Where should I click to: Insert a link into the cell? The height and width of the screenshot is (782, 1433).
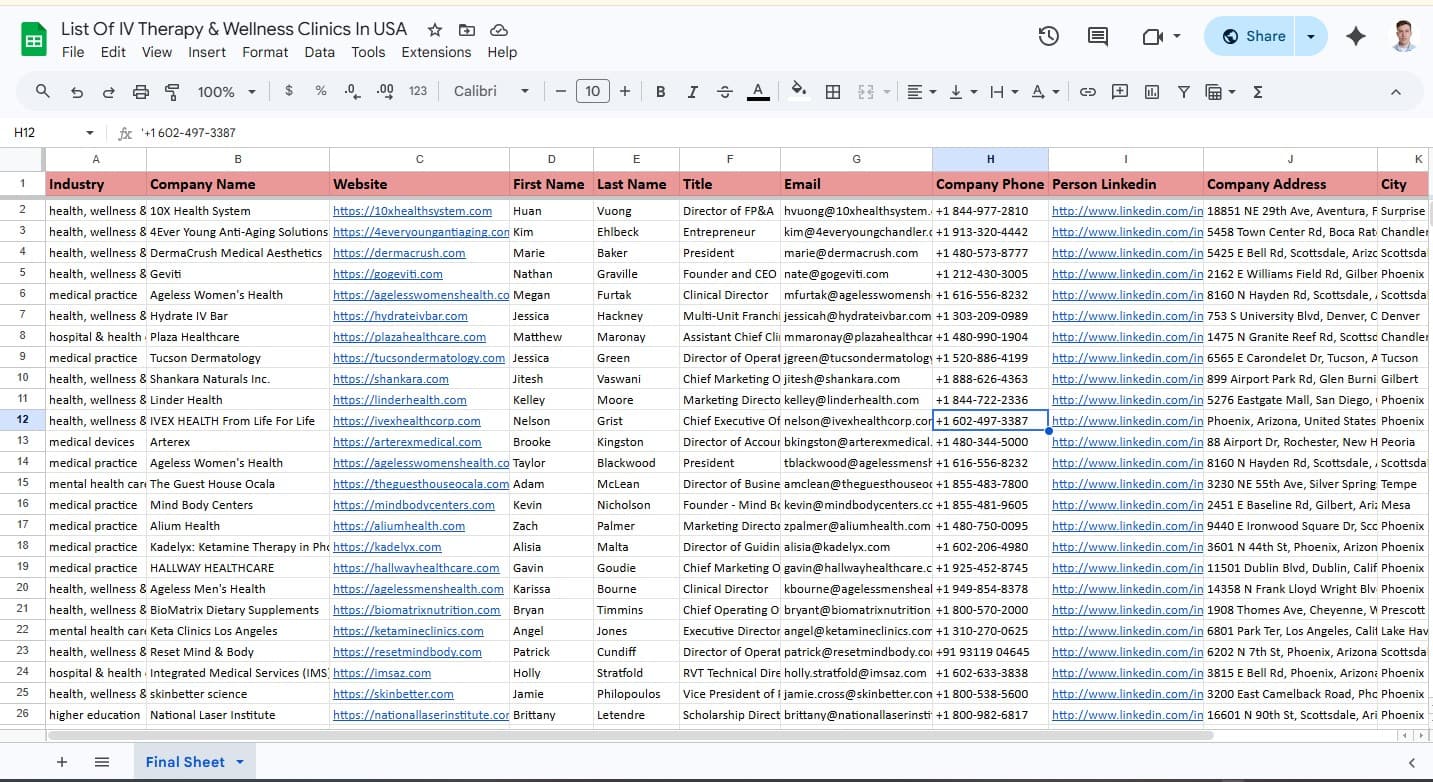1088,91
